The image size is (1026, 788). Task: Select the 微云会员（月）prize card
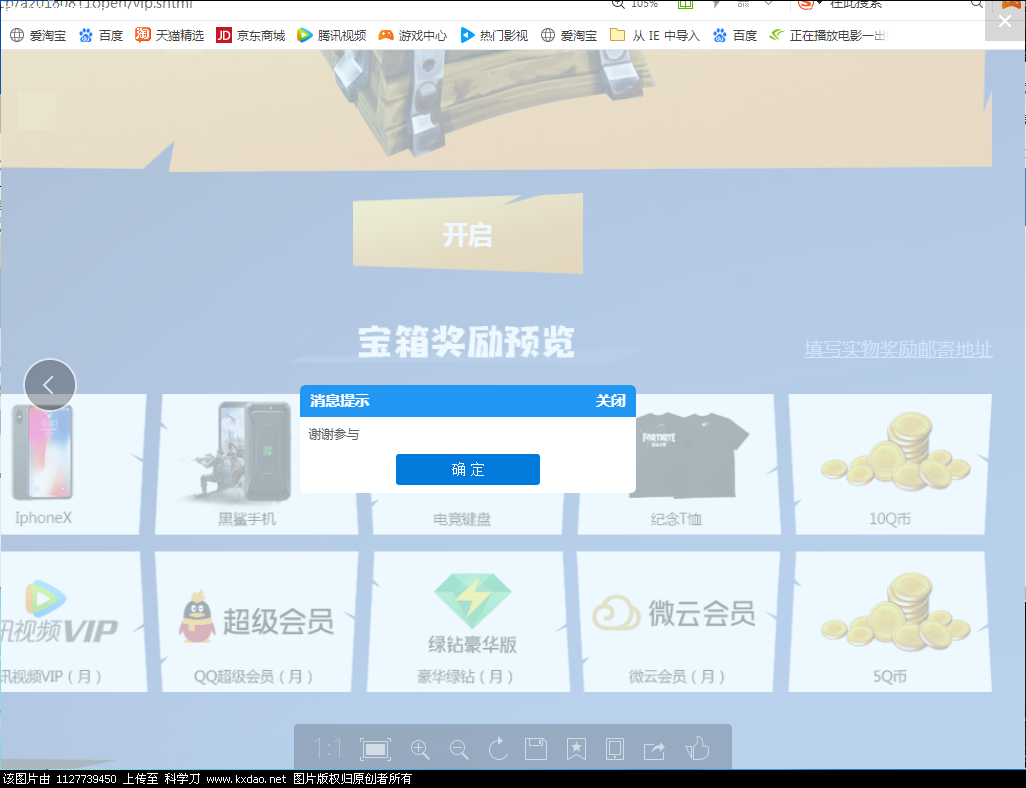point(679,622)
